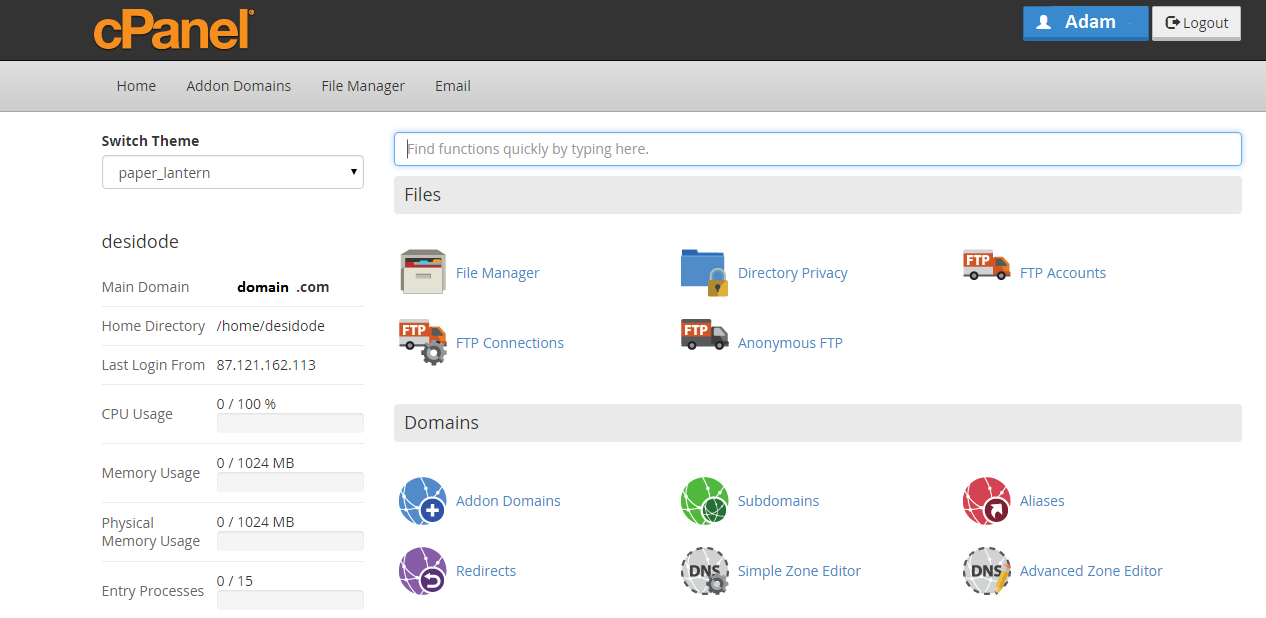The width and height of the screenshot is (1266, 618).
Task: Open the FTP Accounts truck icon
Action: [x=987, y=266]
